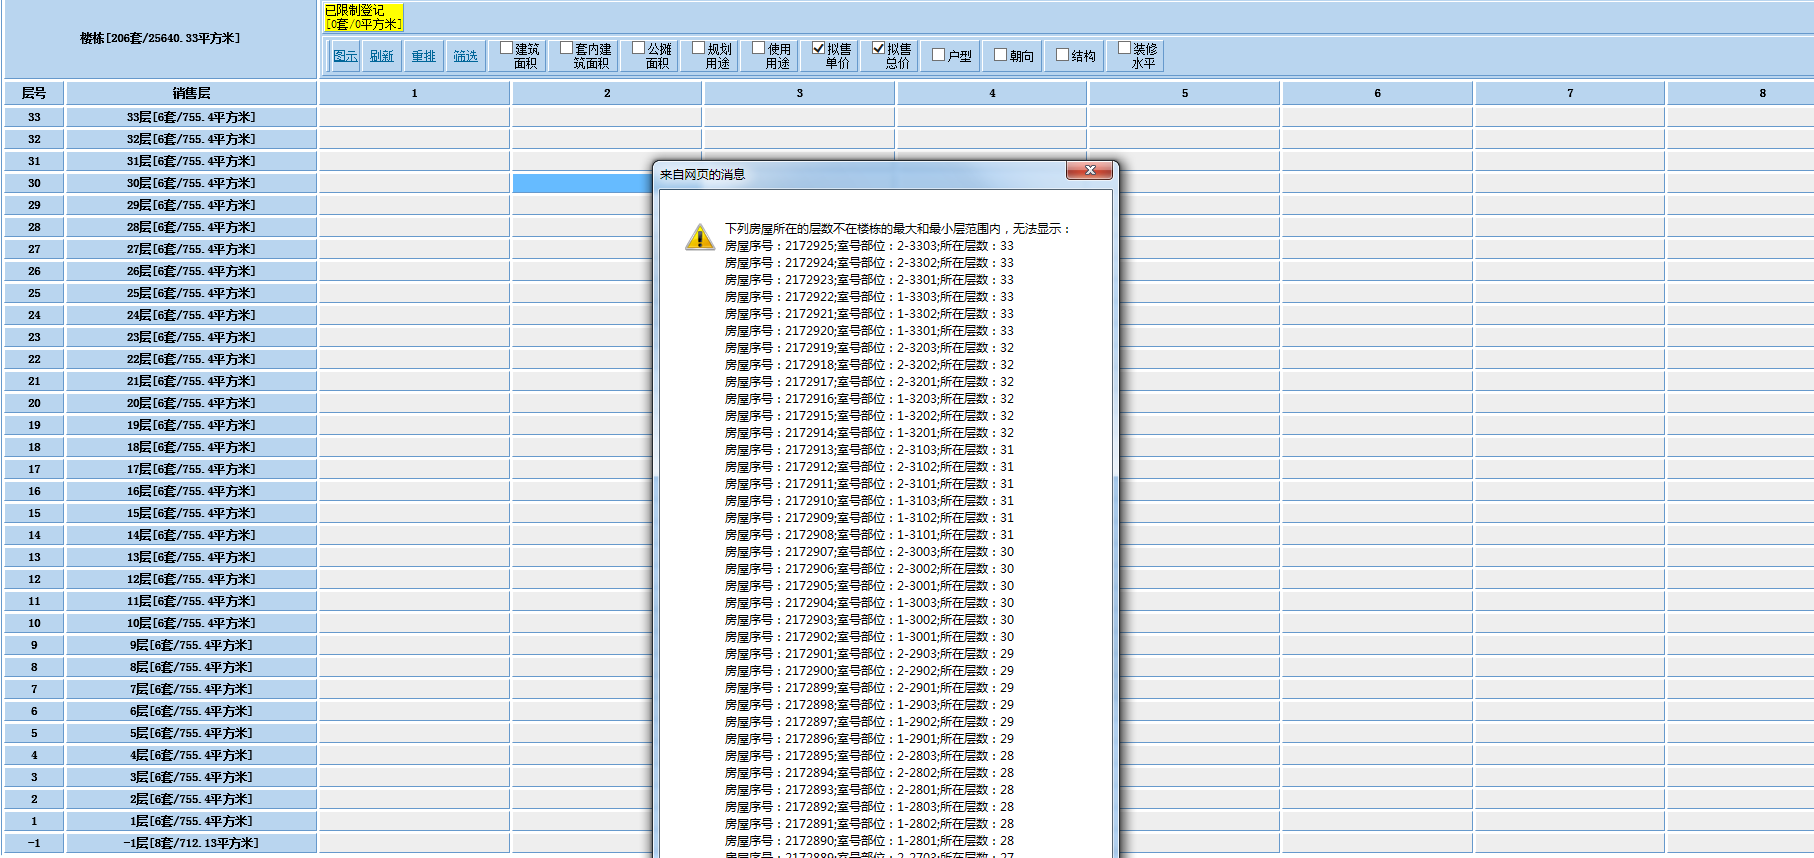Select row 12层[6套/755.4平方米]
The width and height of the screenshot is (1814, 858).
coord(191,579)
